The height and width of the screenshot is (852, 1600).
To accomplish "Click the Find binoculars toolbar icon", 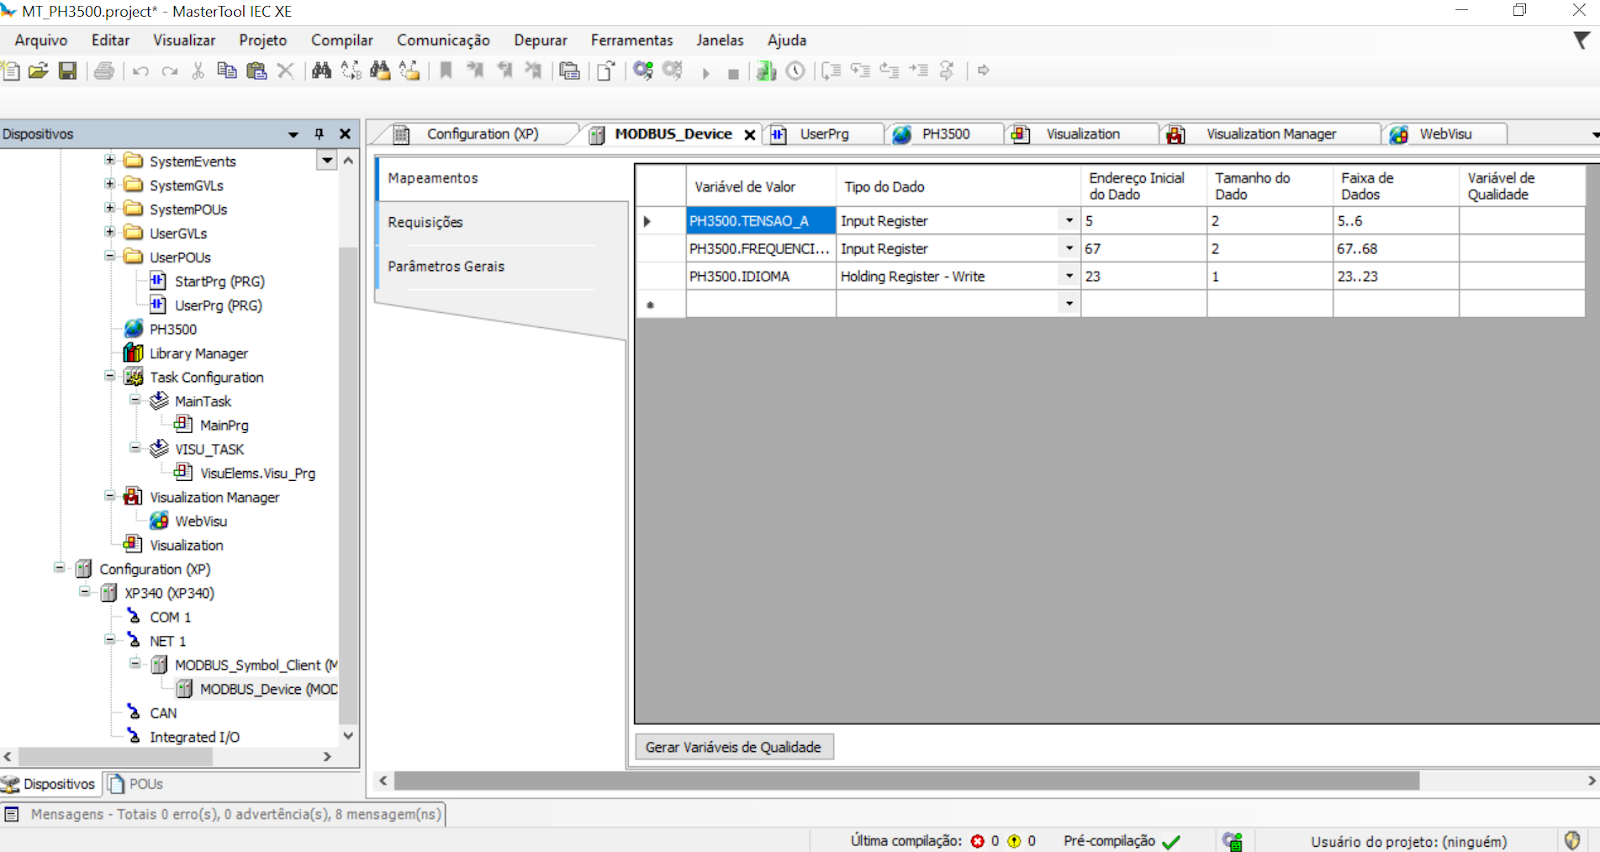I will coord(321,71).
